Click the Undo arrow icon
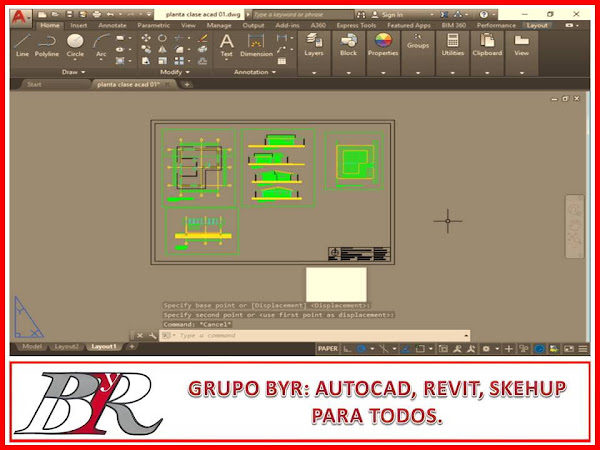 (110, 15)
